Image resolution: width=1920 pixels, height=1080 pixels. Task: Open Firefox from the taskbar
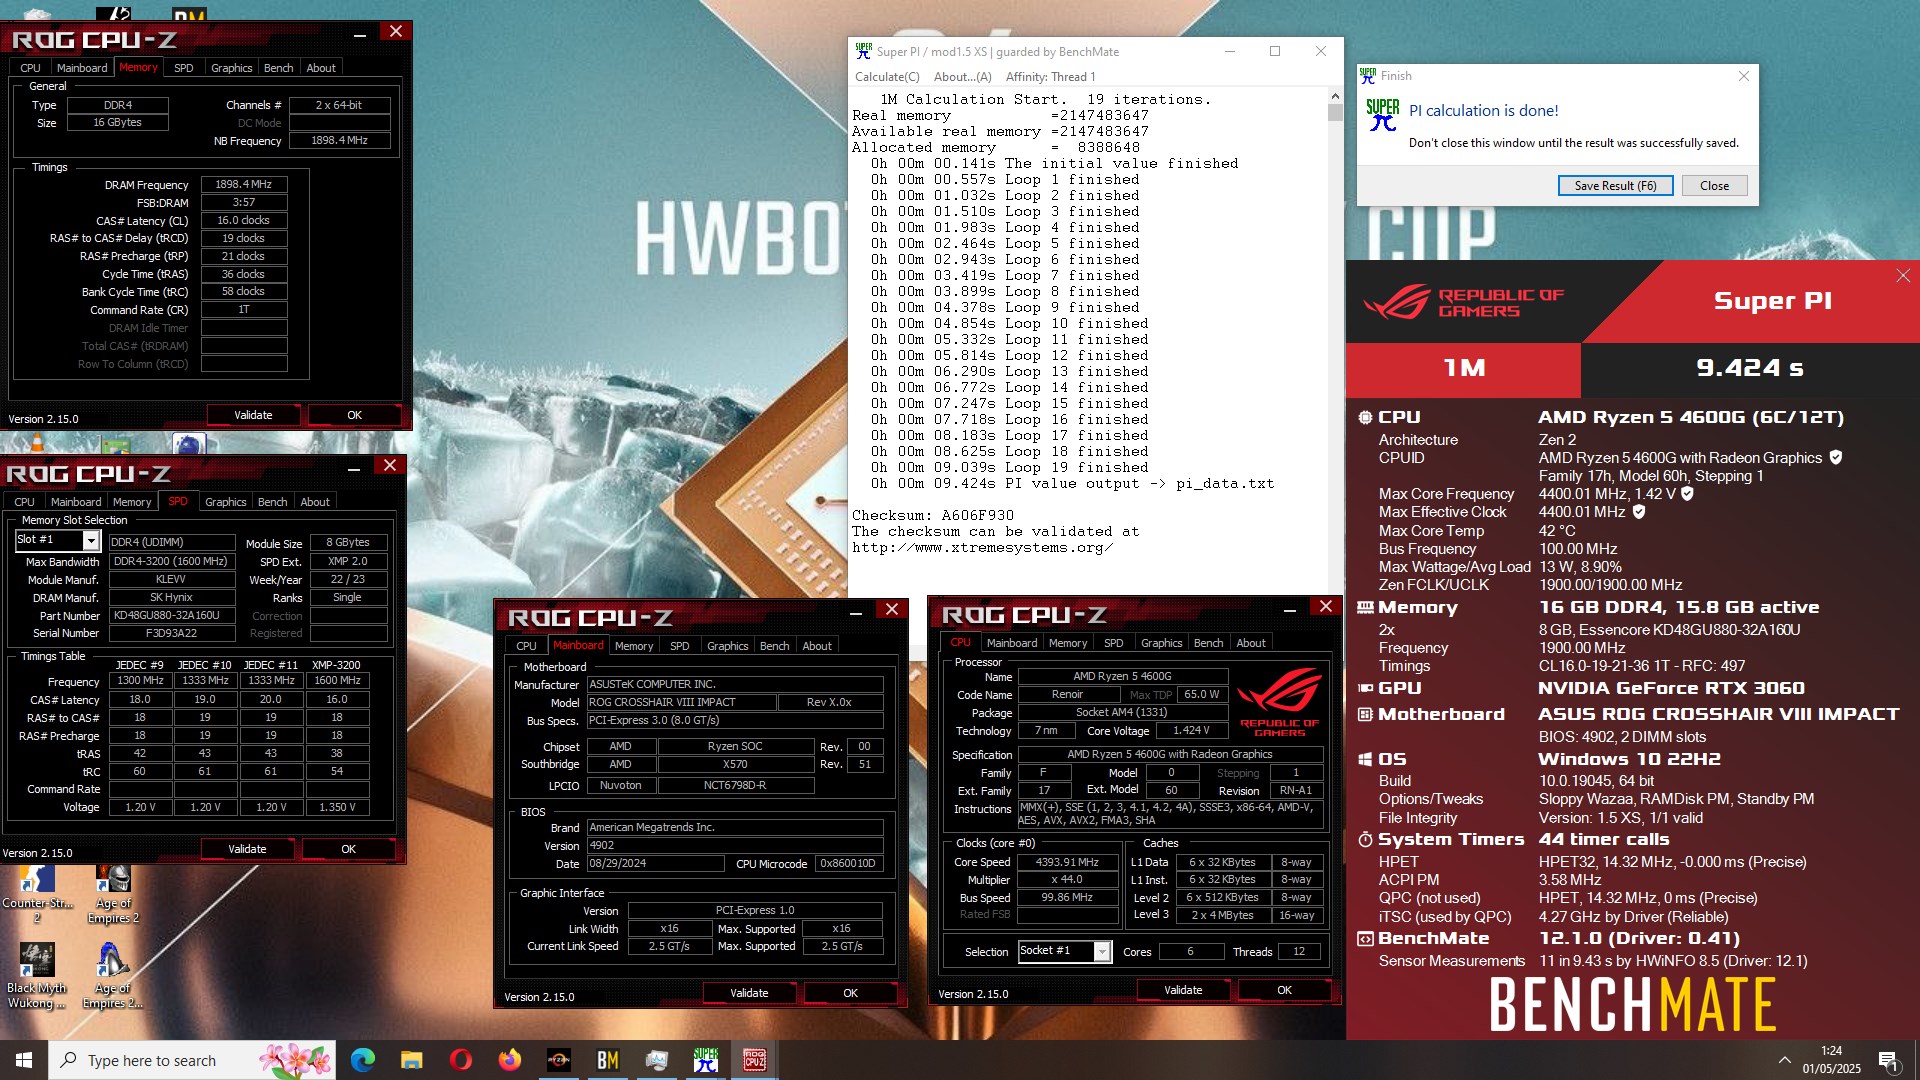[509, 1060]
